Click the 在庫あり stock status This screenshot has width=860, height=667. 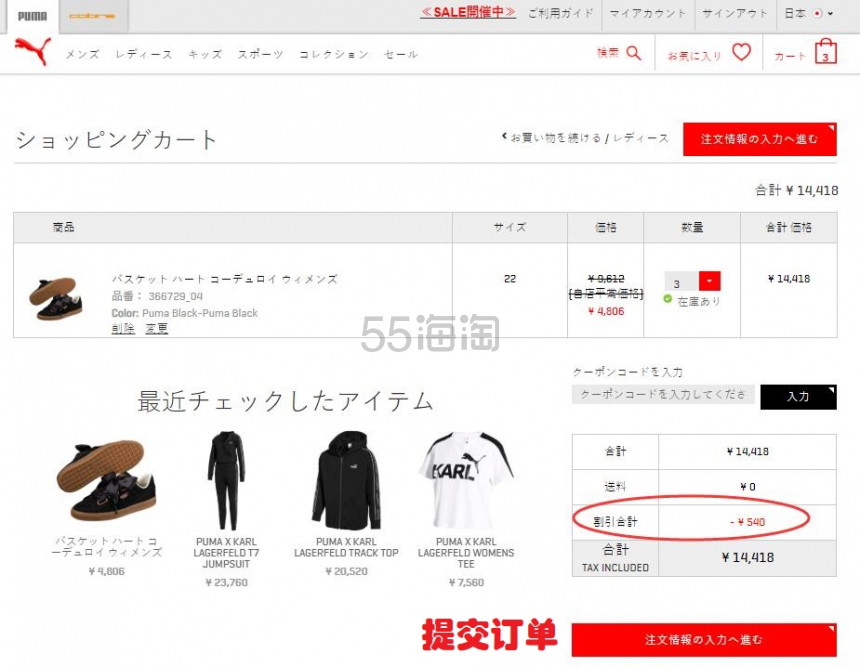[x=699, y=301]
